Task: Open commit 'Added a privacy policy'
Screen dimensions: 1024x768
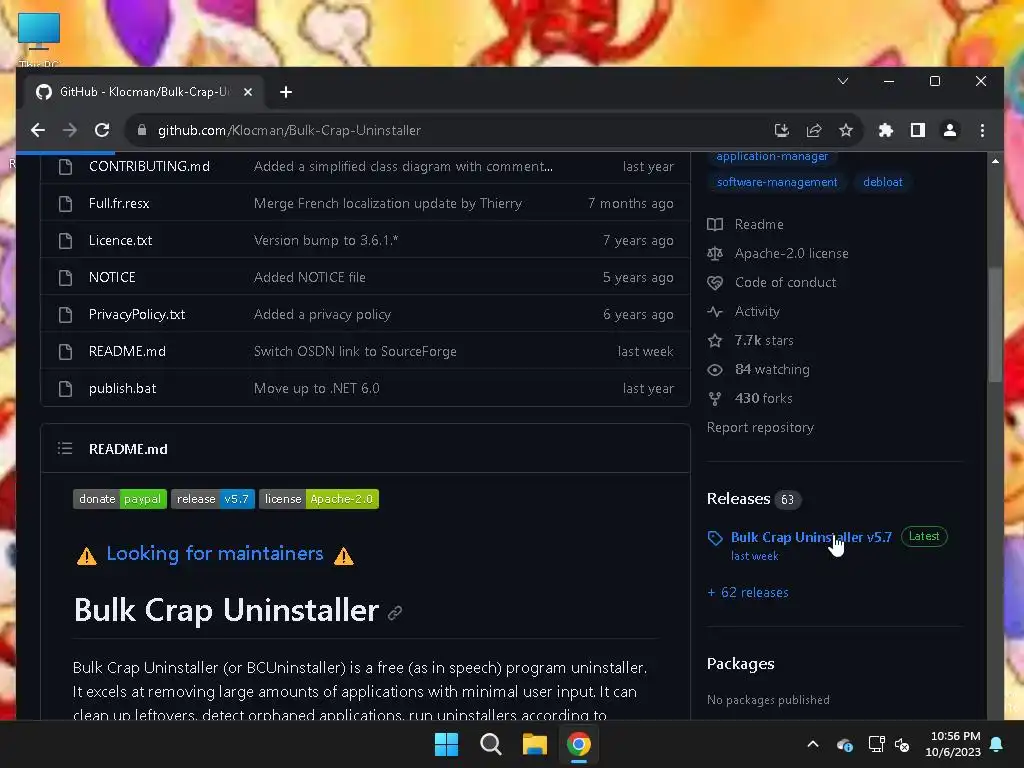Action: (322, 314)
